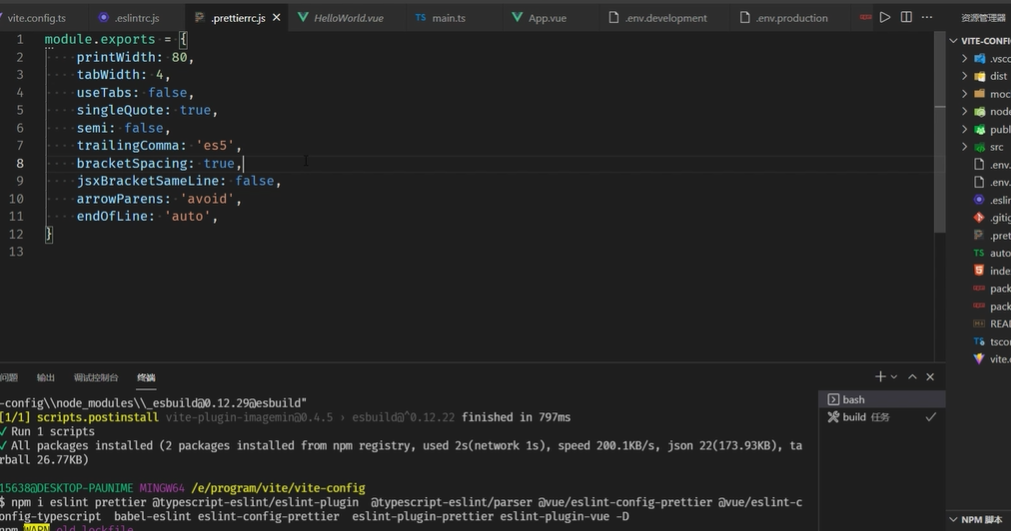The width and height of the screenshot is (1011, 531).
Task: Open the new terminal launch profile dropdown arrow
Action: point(894,377)
